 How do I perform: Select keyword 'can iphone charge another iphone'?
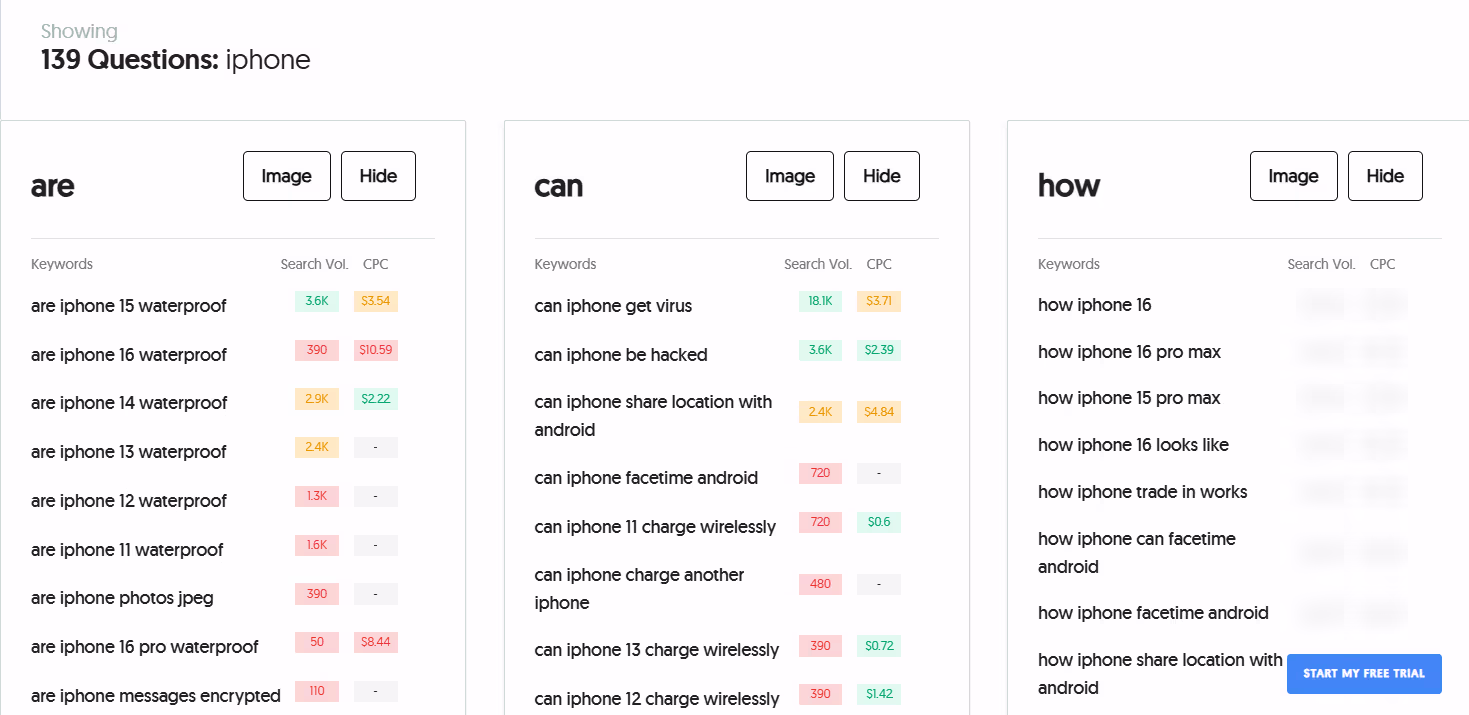click(639, 589)
